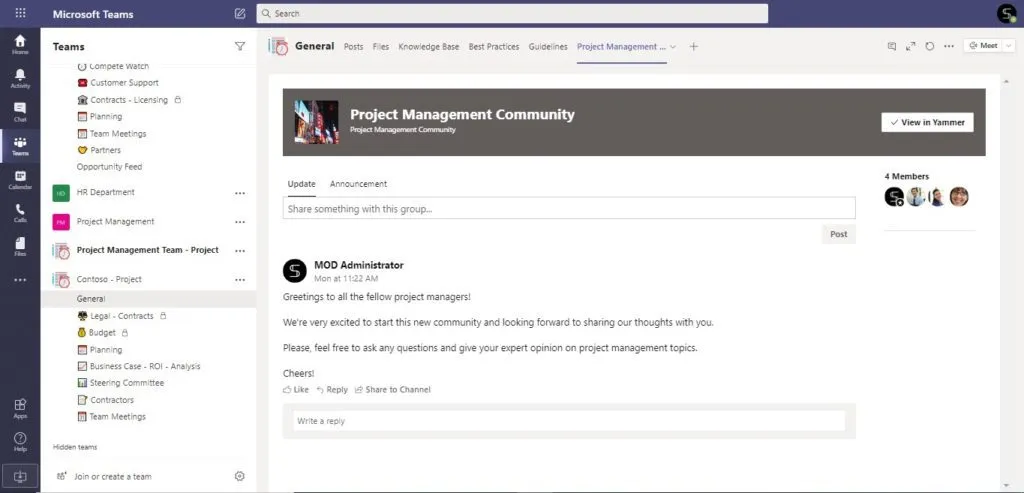The image size is (1024, 493).
Task: Add a new tab with plus icon
Action: [x=694, y=46]
